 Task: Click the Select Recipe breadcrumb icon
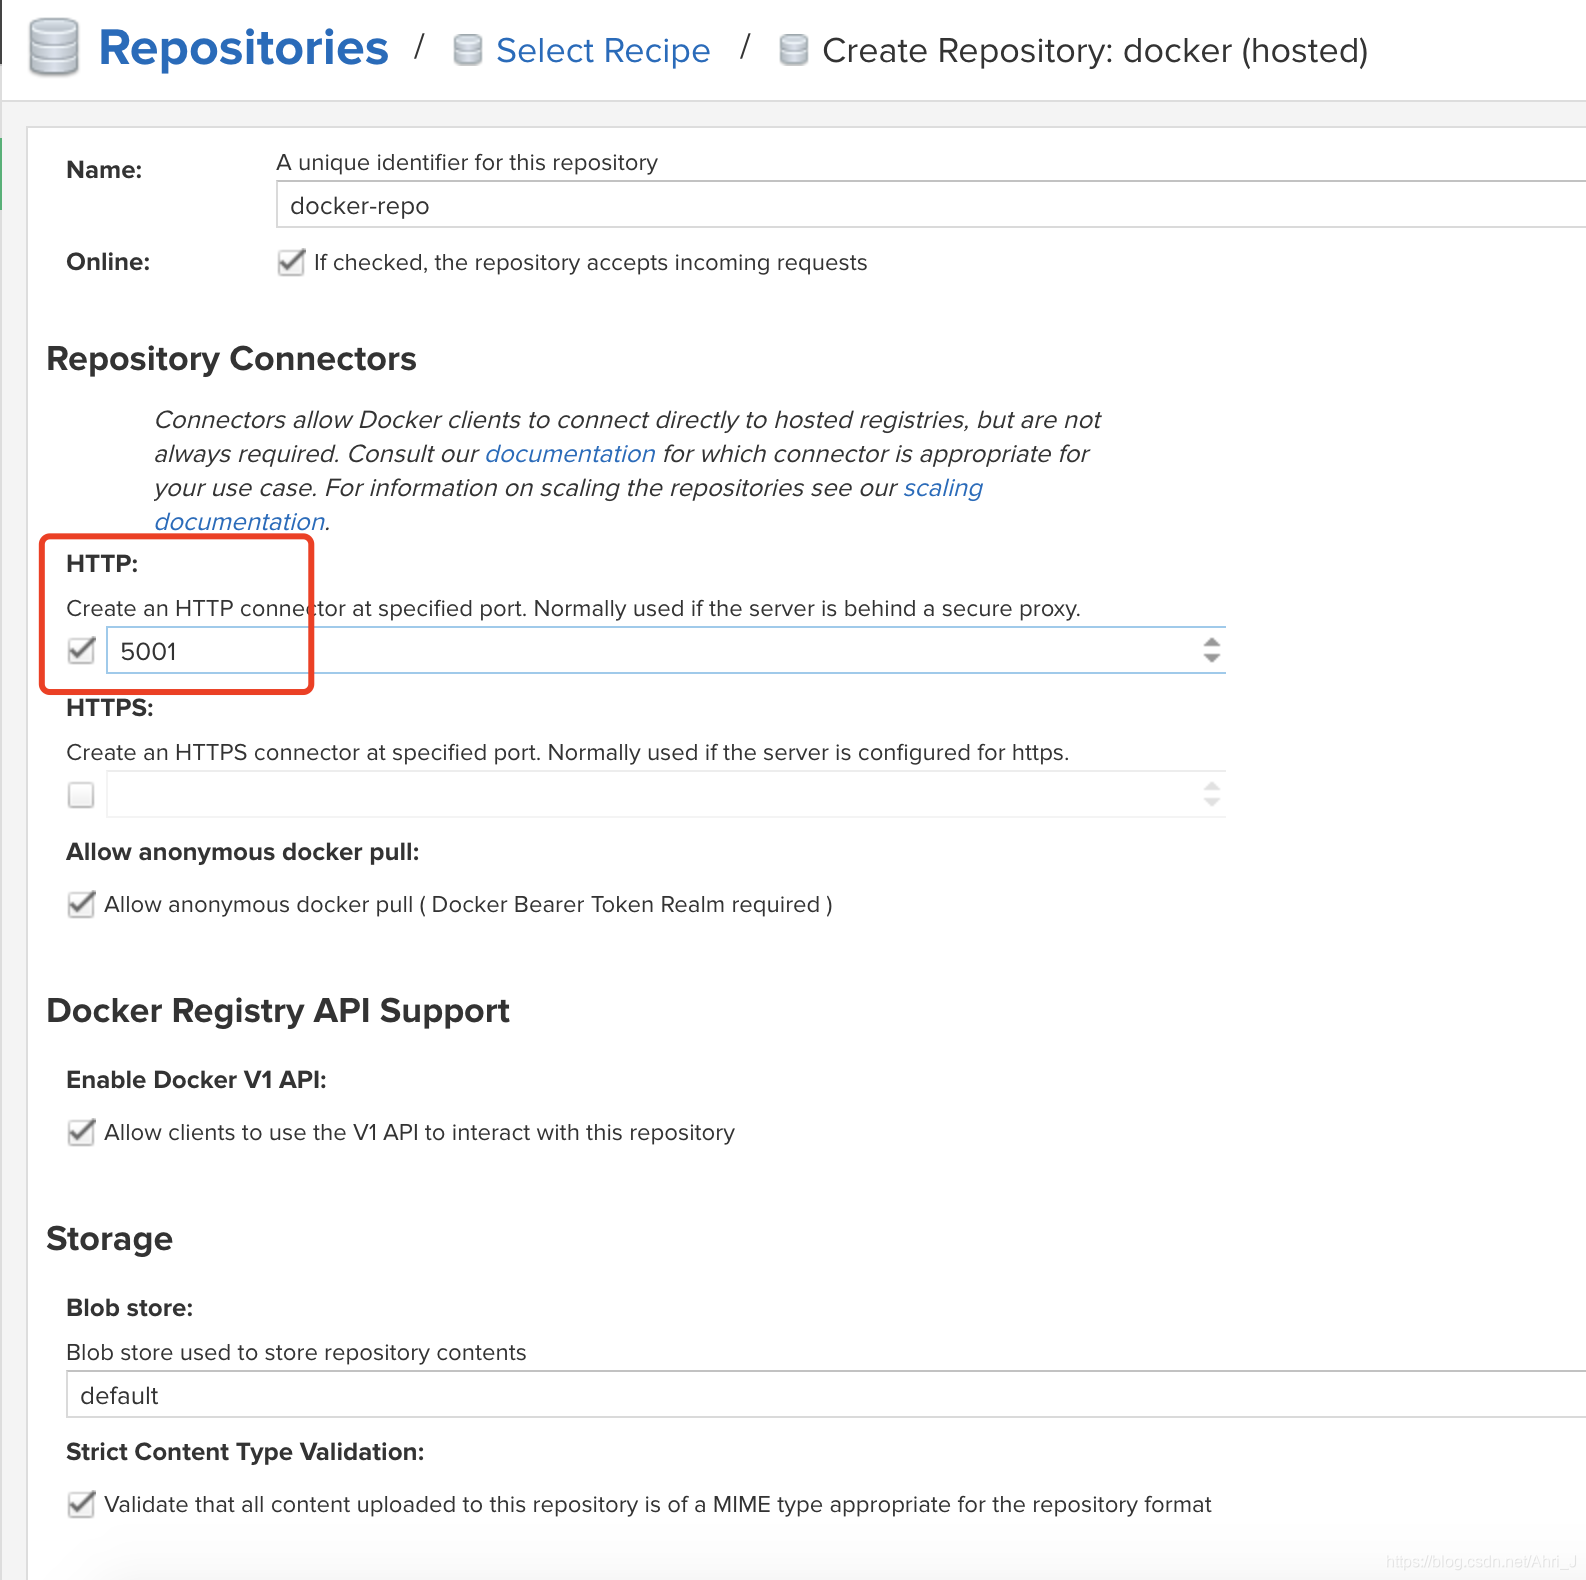pyautogui.click(x=467, y=50)
